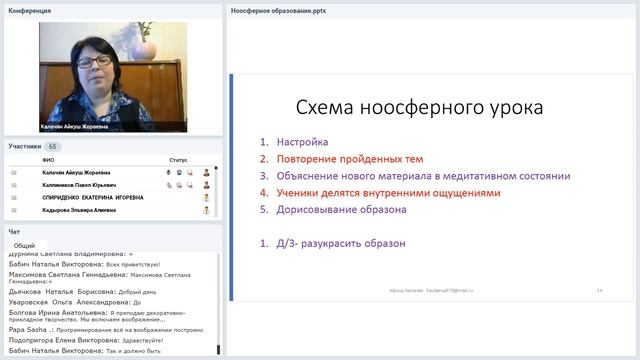This screenshot has width=640, height=360.
Task: Sort participants by ФИО column header
Action: pyautogui.click(x=48, y=160)
